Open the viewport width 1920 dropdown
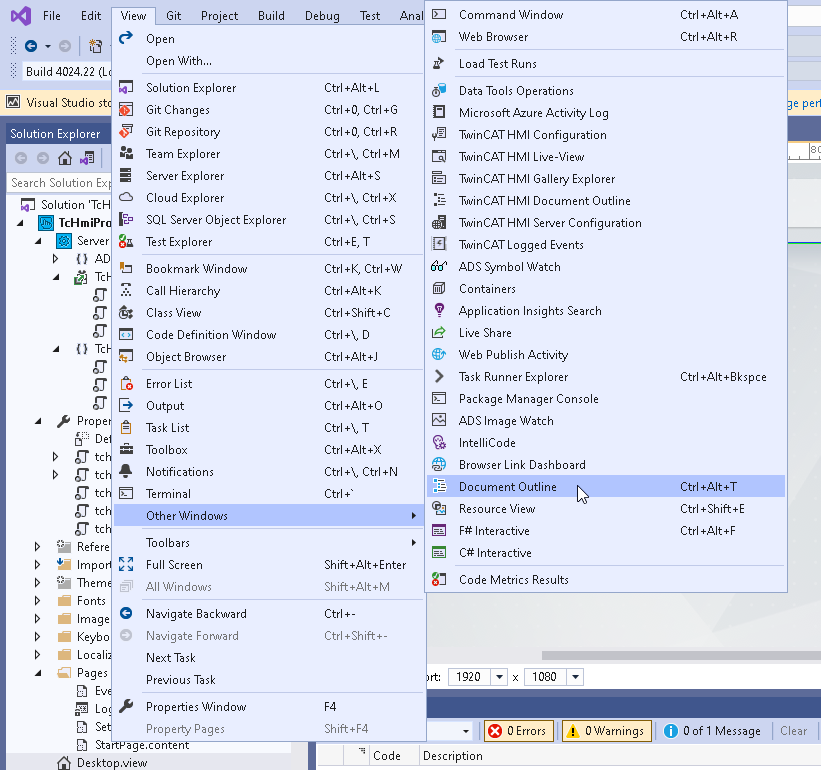 pyautogui.click(x=499, y=677)
